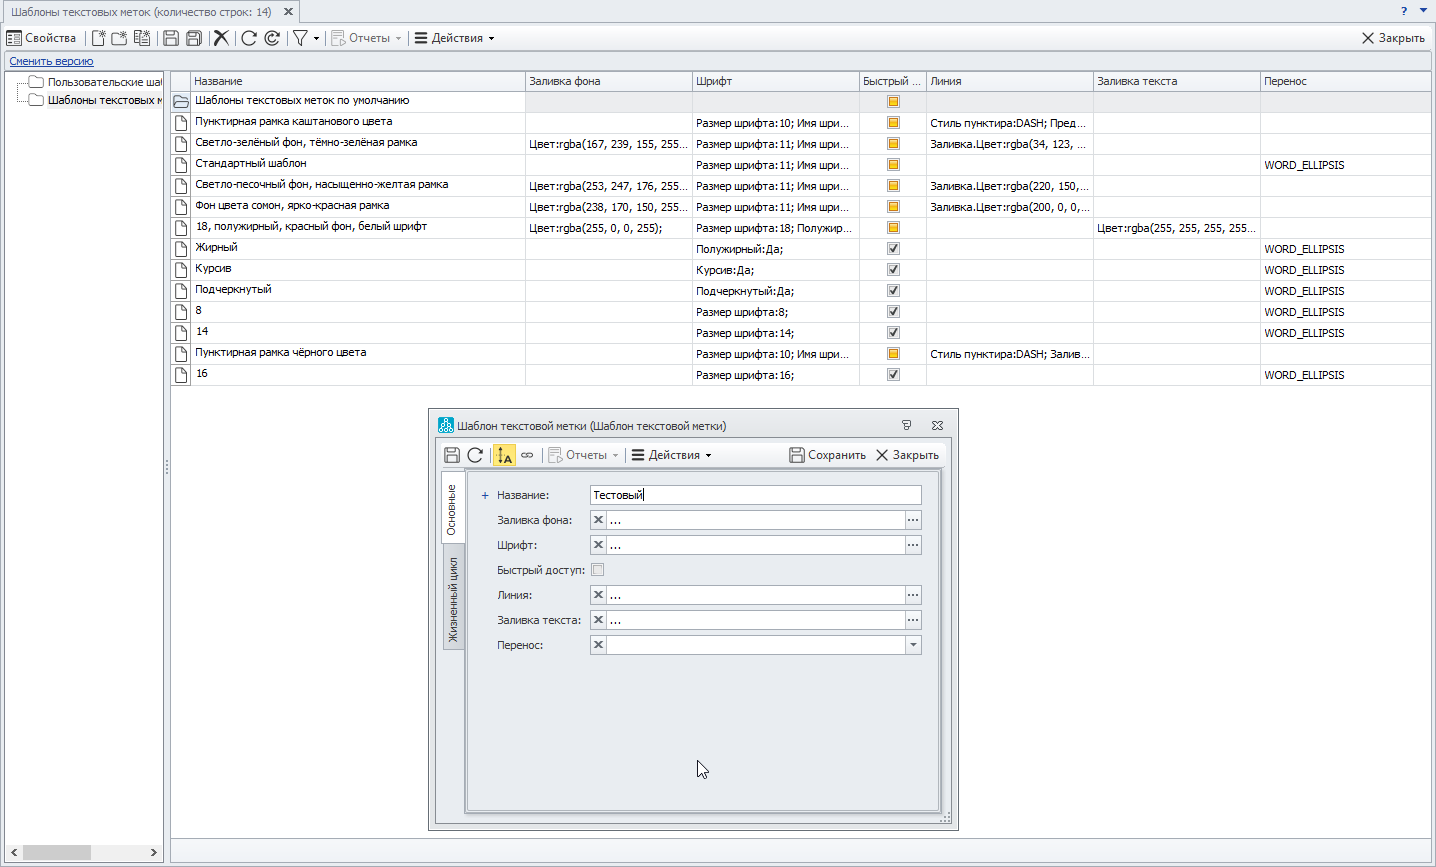
Task: Uncheck quick access for the Жирный row
Action: (x=893, y=249)
